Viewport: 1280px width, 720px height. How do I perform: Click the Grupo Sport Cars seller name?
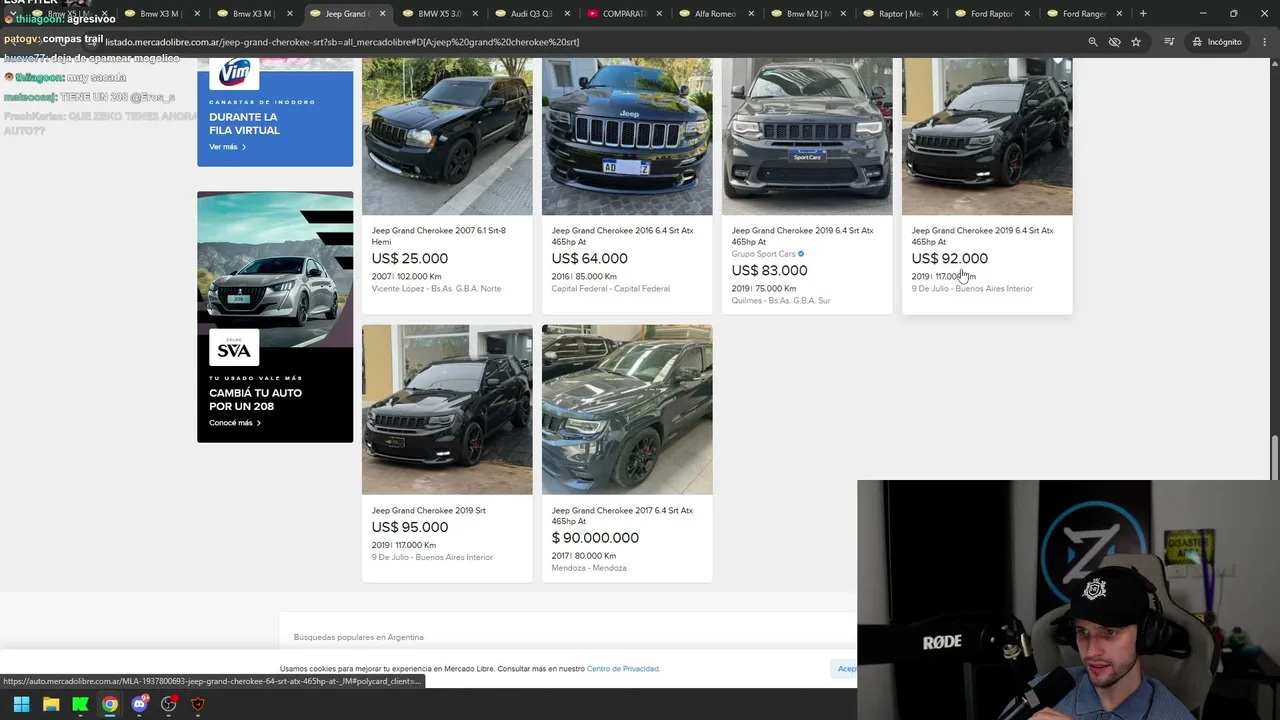point(764,254)
